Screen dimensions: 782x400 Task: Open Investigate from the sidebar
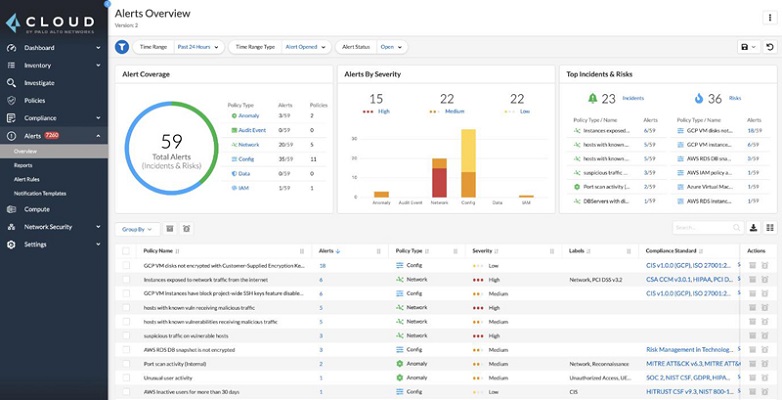click(39, 83)
